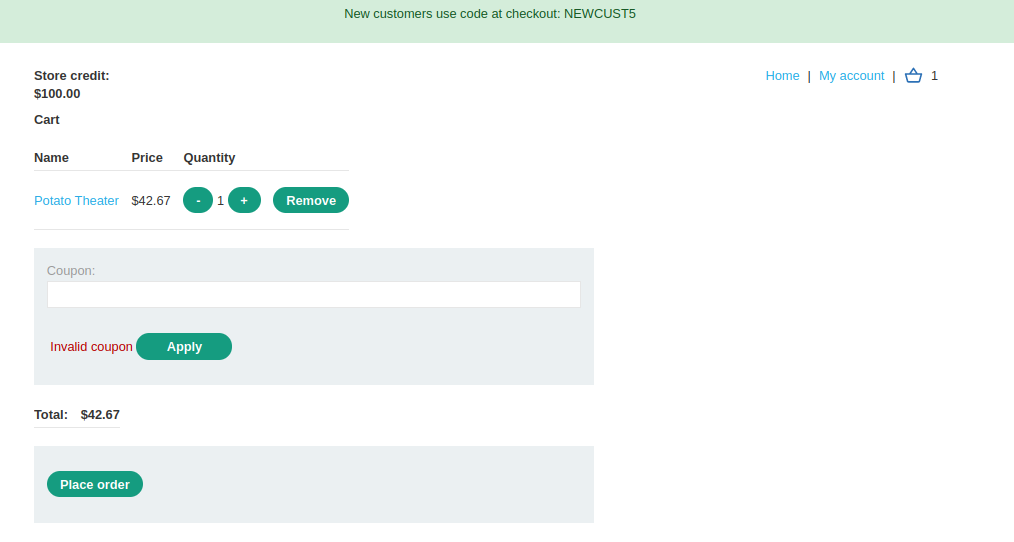
Task: Click the cart item count beside basket
Action: [934, 76]
